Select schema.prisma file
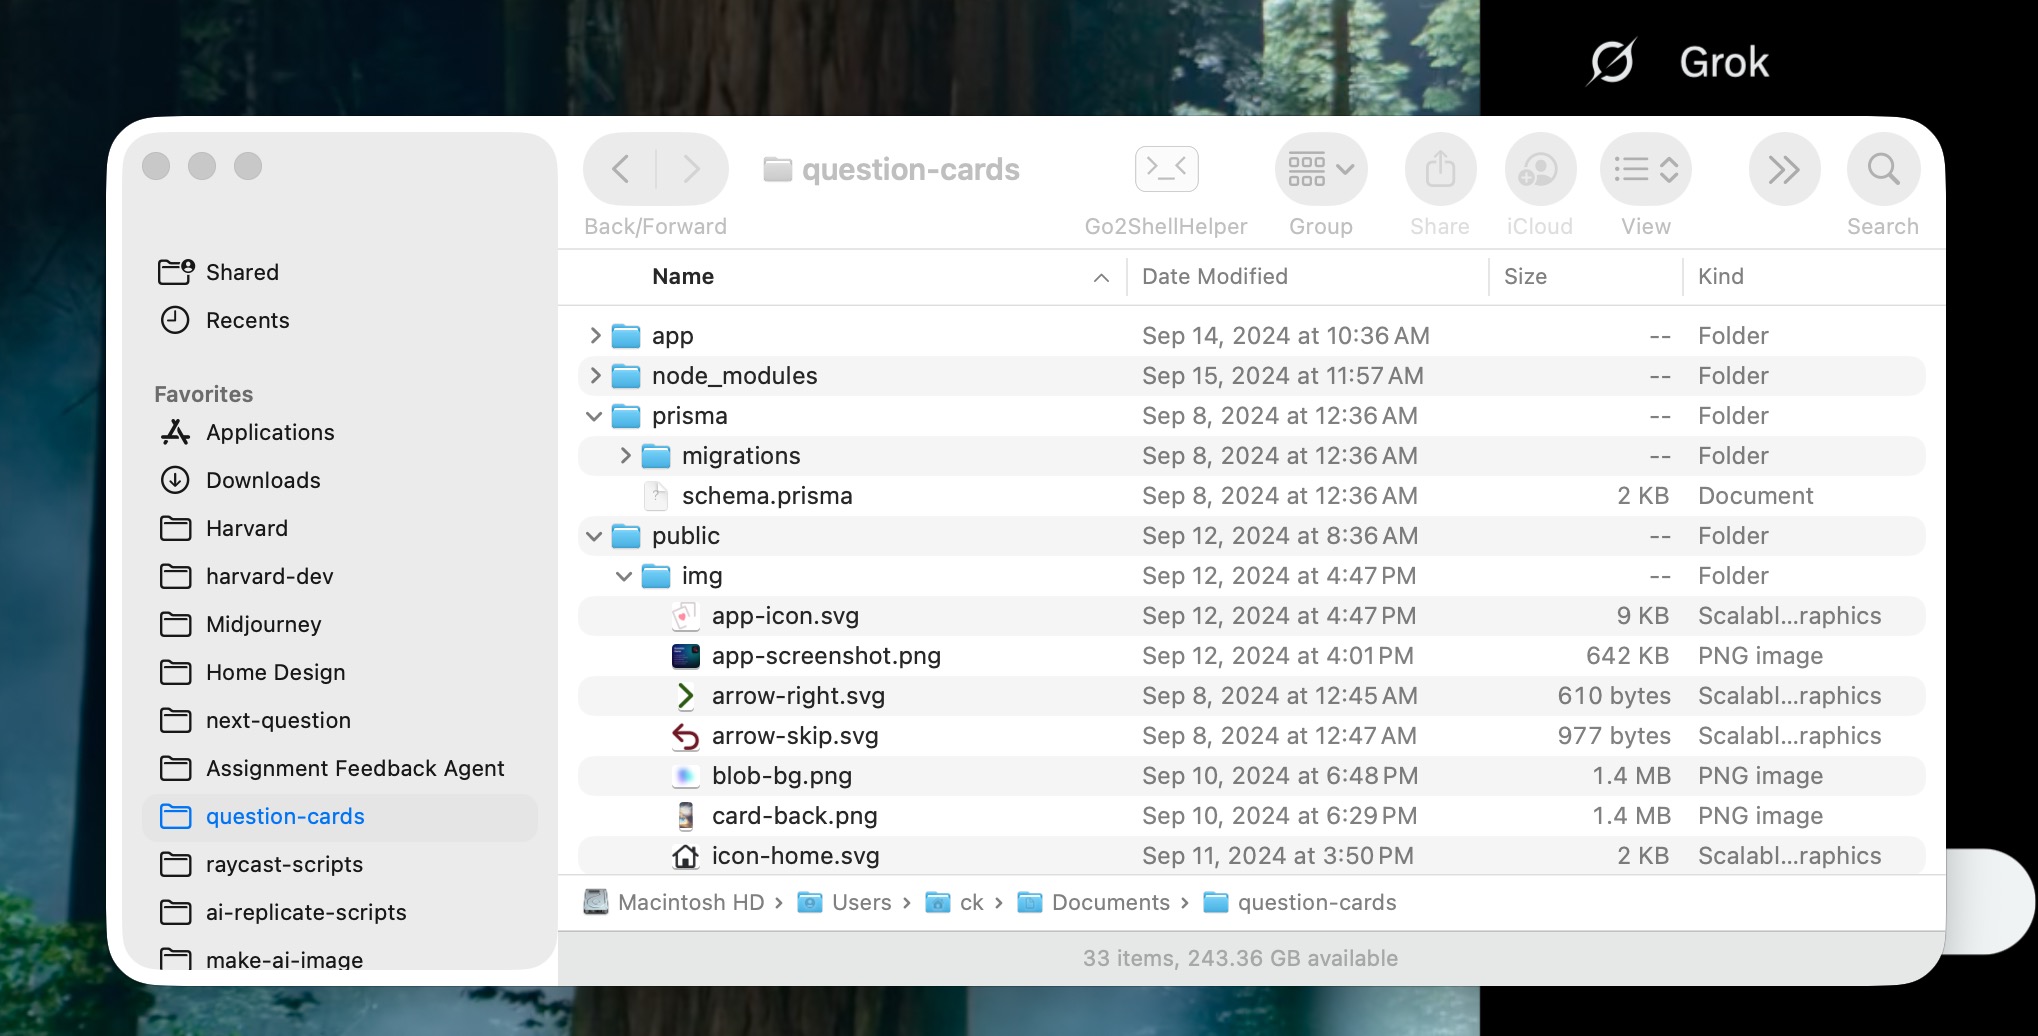Viewport: 2038px width, 1036px height. (1252, 495)
